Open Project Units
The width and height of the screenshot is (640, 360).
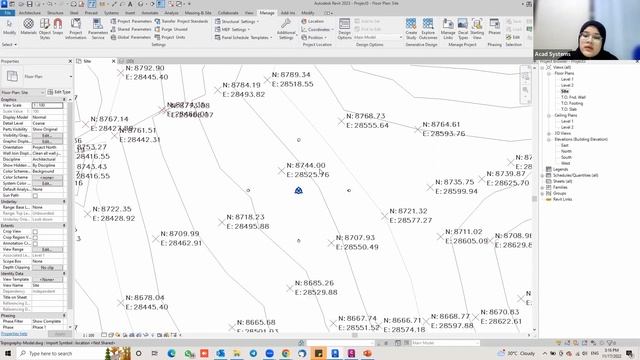click(170, 37)
